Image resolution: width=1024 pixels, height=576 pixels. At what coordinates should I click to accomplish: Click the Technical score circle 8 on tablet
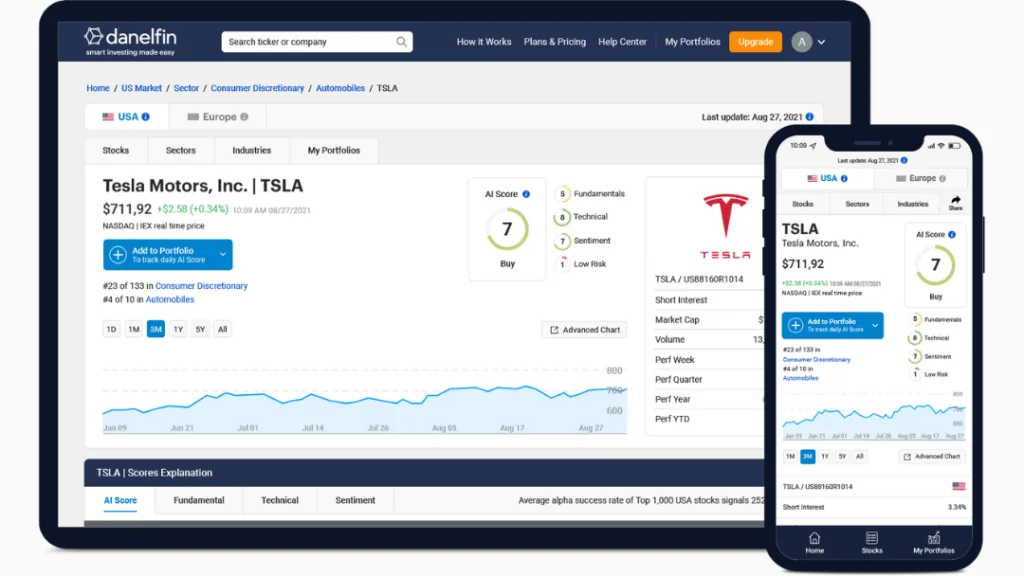click(x=562, y=217)
